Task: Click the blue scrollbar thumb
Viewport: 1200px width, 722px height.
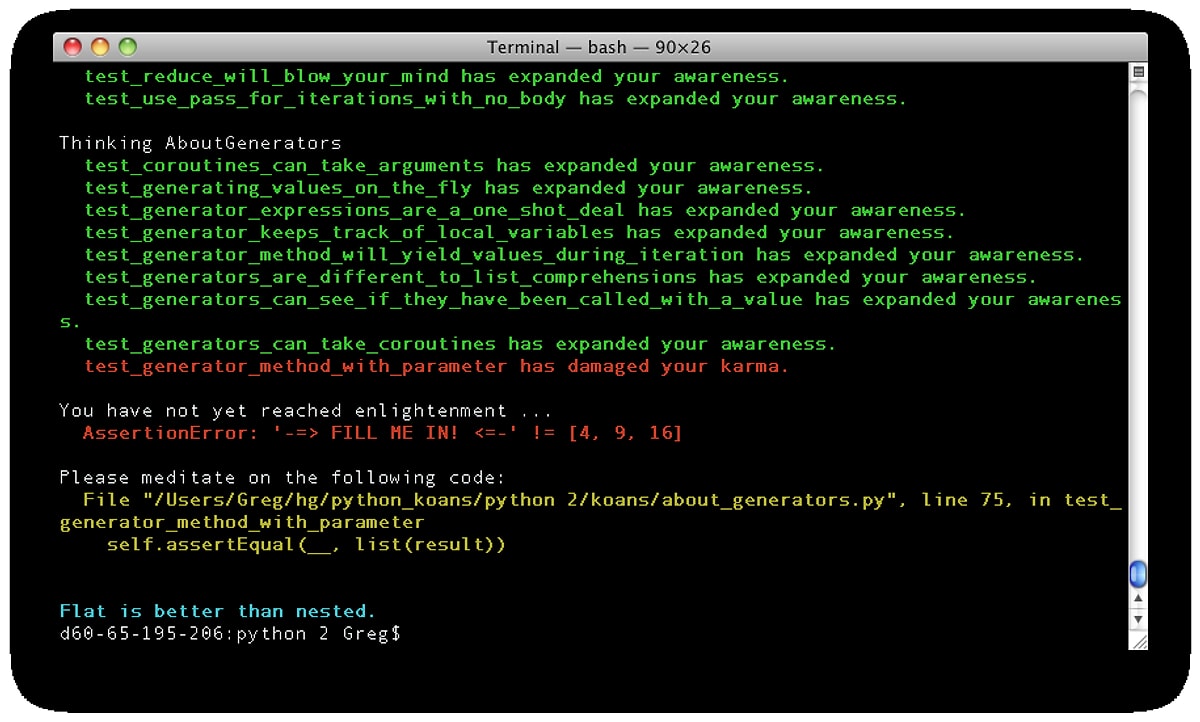Action: click(1137, 574)
